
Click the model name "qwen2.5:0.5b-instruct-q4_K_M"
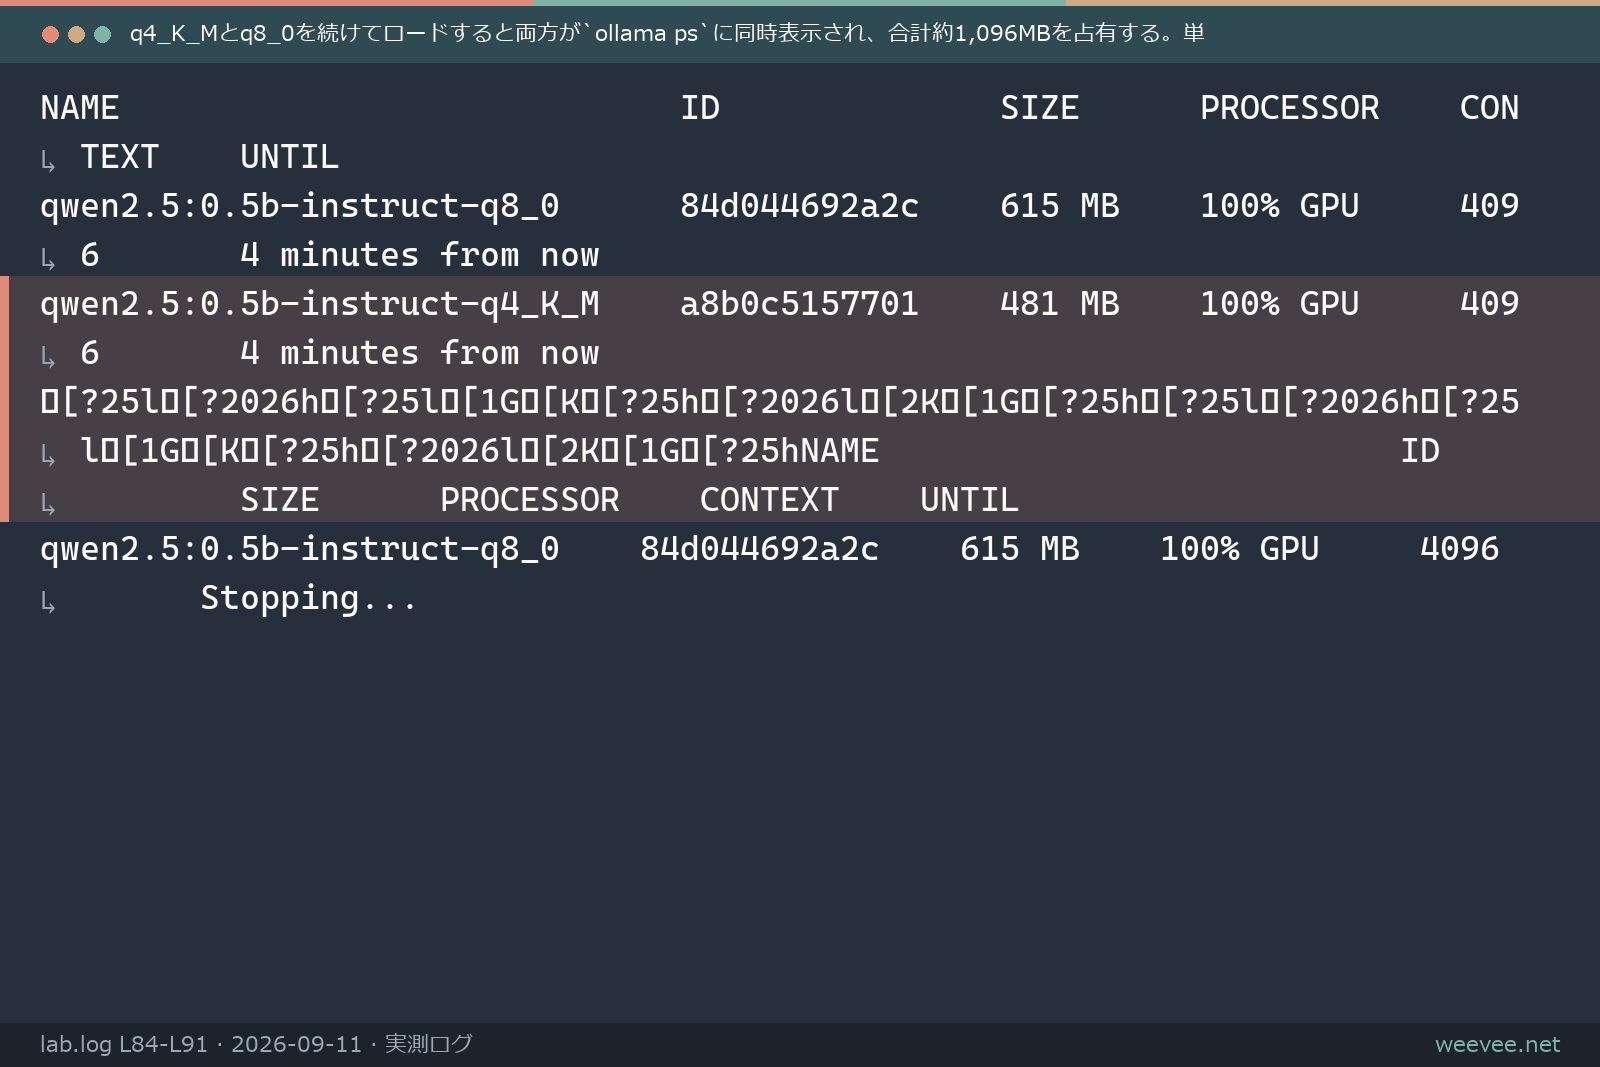pos(319,304)
